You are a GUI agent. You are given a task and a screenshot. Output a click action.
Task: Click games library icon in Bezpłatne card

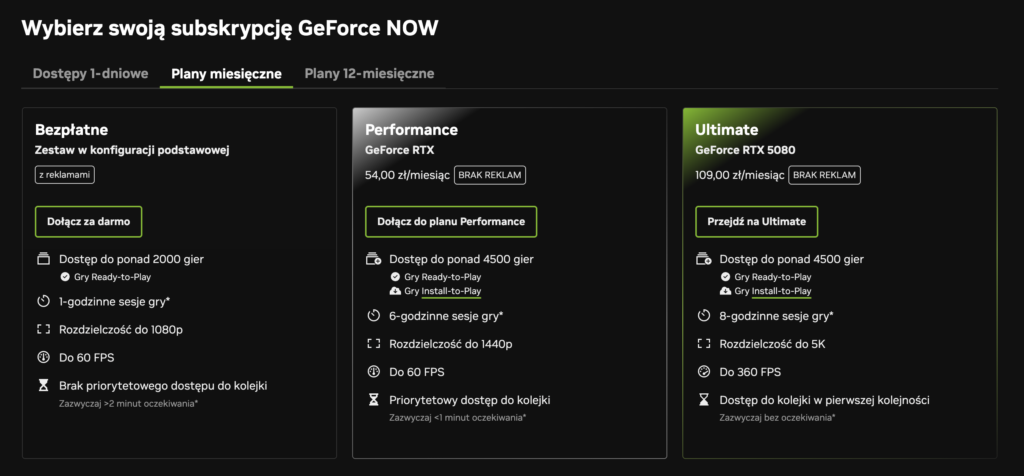tap(44, 259)
